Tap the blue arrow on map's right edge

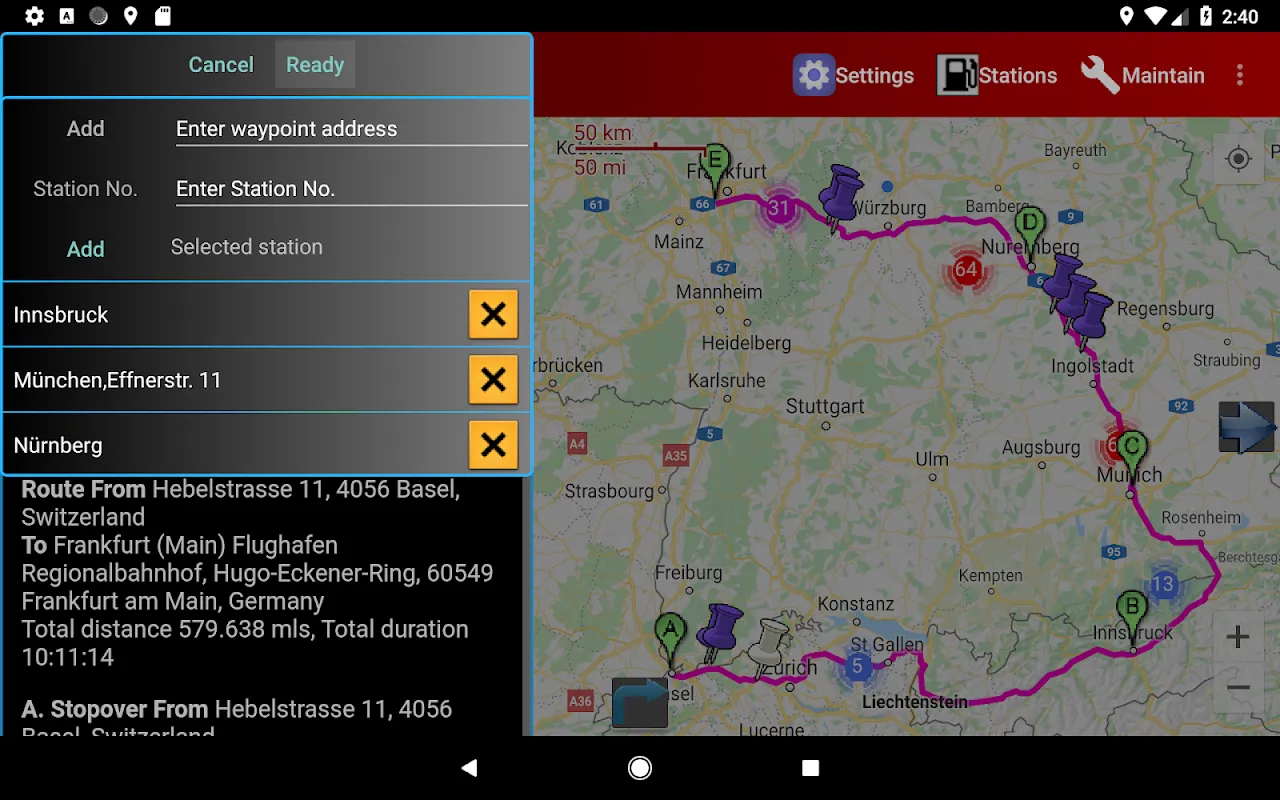[x=1246, y=427]
